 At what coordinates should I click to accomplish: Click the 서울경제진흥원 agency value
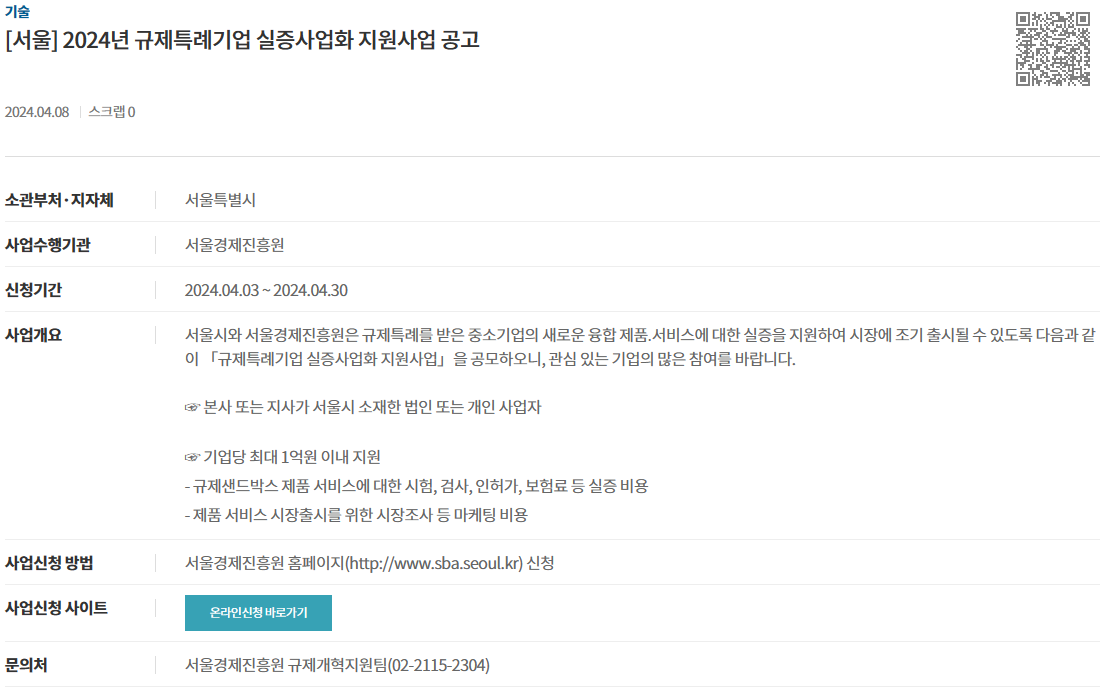click(234, 245)
